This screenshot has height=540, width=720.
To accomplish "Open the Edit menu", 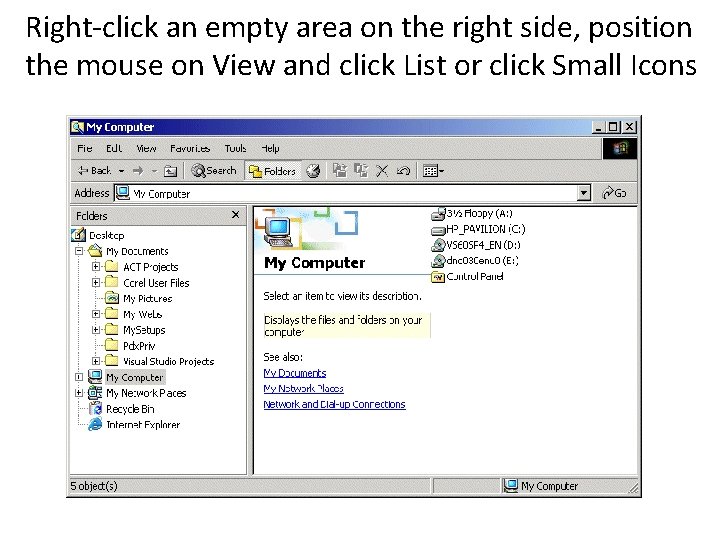I will pos(114,148).
